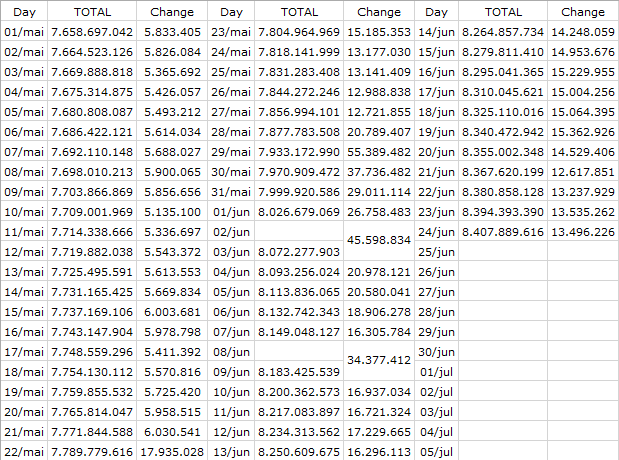
Task: Select change value 5.614.034
Action: pos(172,132)
